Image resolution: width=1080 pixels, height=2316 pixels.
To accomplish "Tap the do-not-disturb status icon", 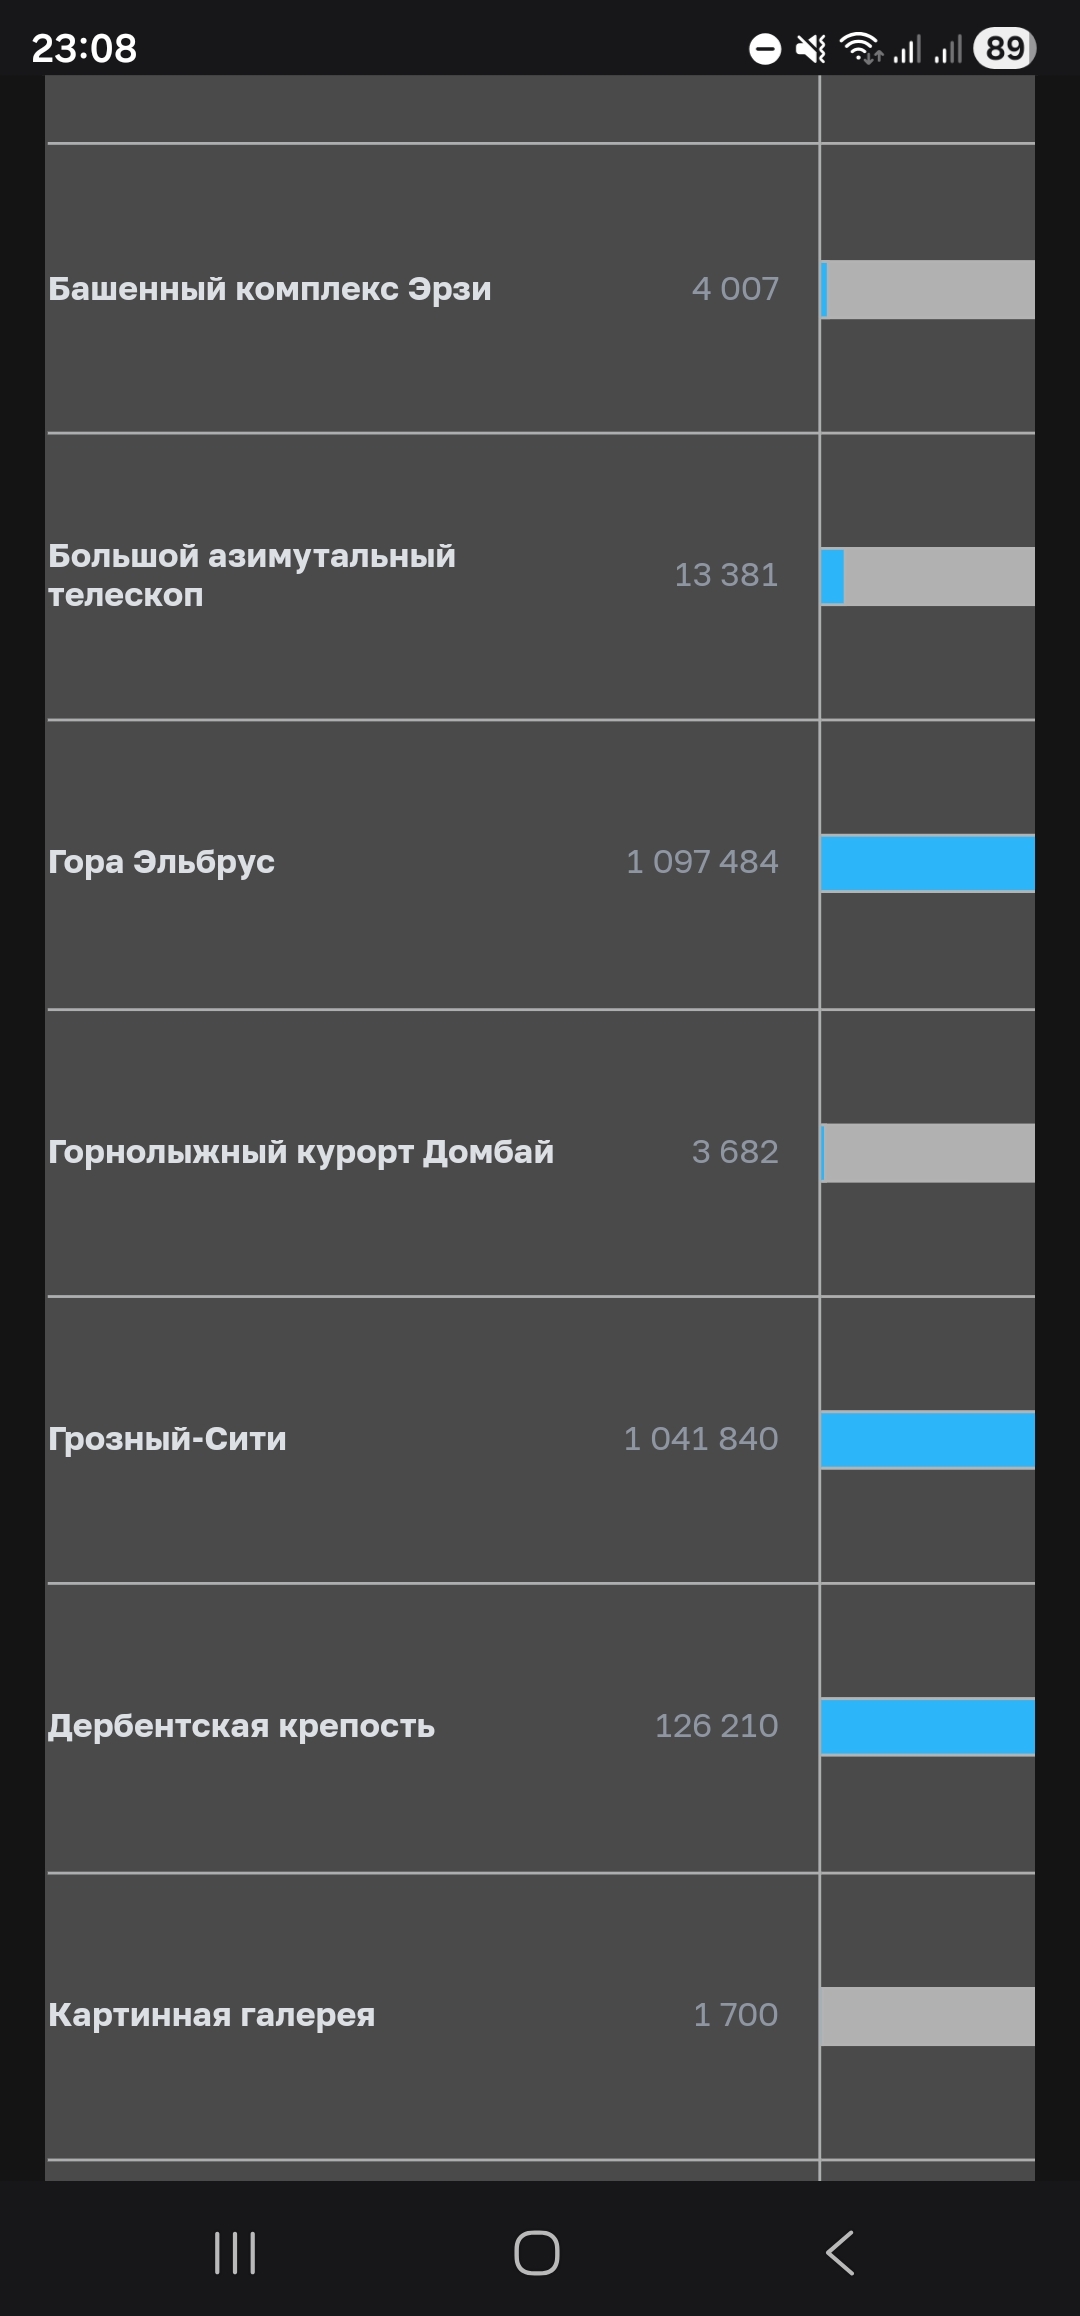I will click(765, 48).
